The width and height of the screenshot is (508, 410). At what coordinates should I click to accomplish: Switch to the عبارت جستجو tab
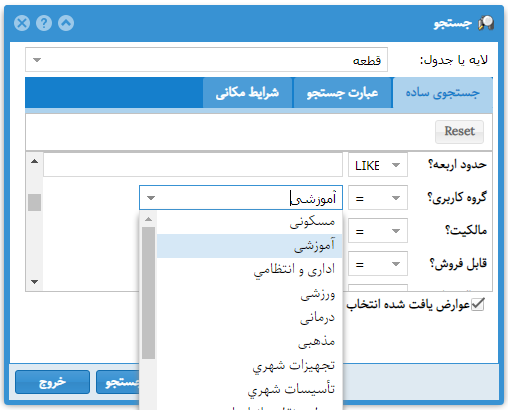coord(342,93)
